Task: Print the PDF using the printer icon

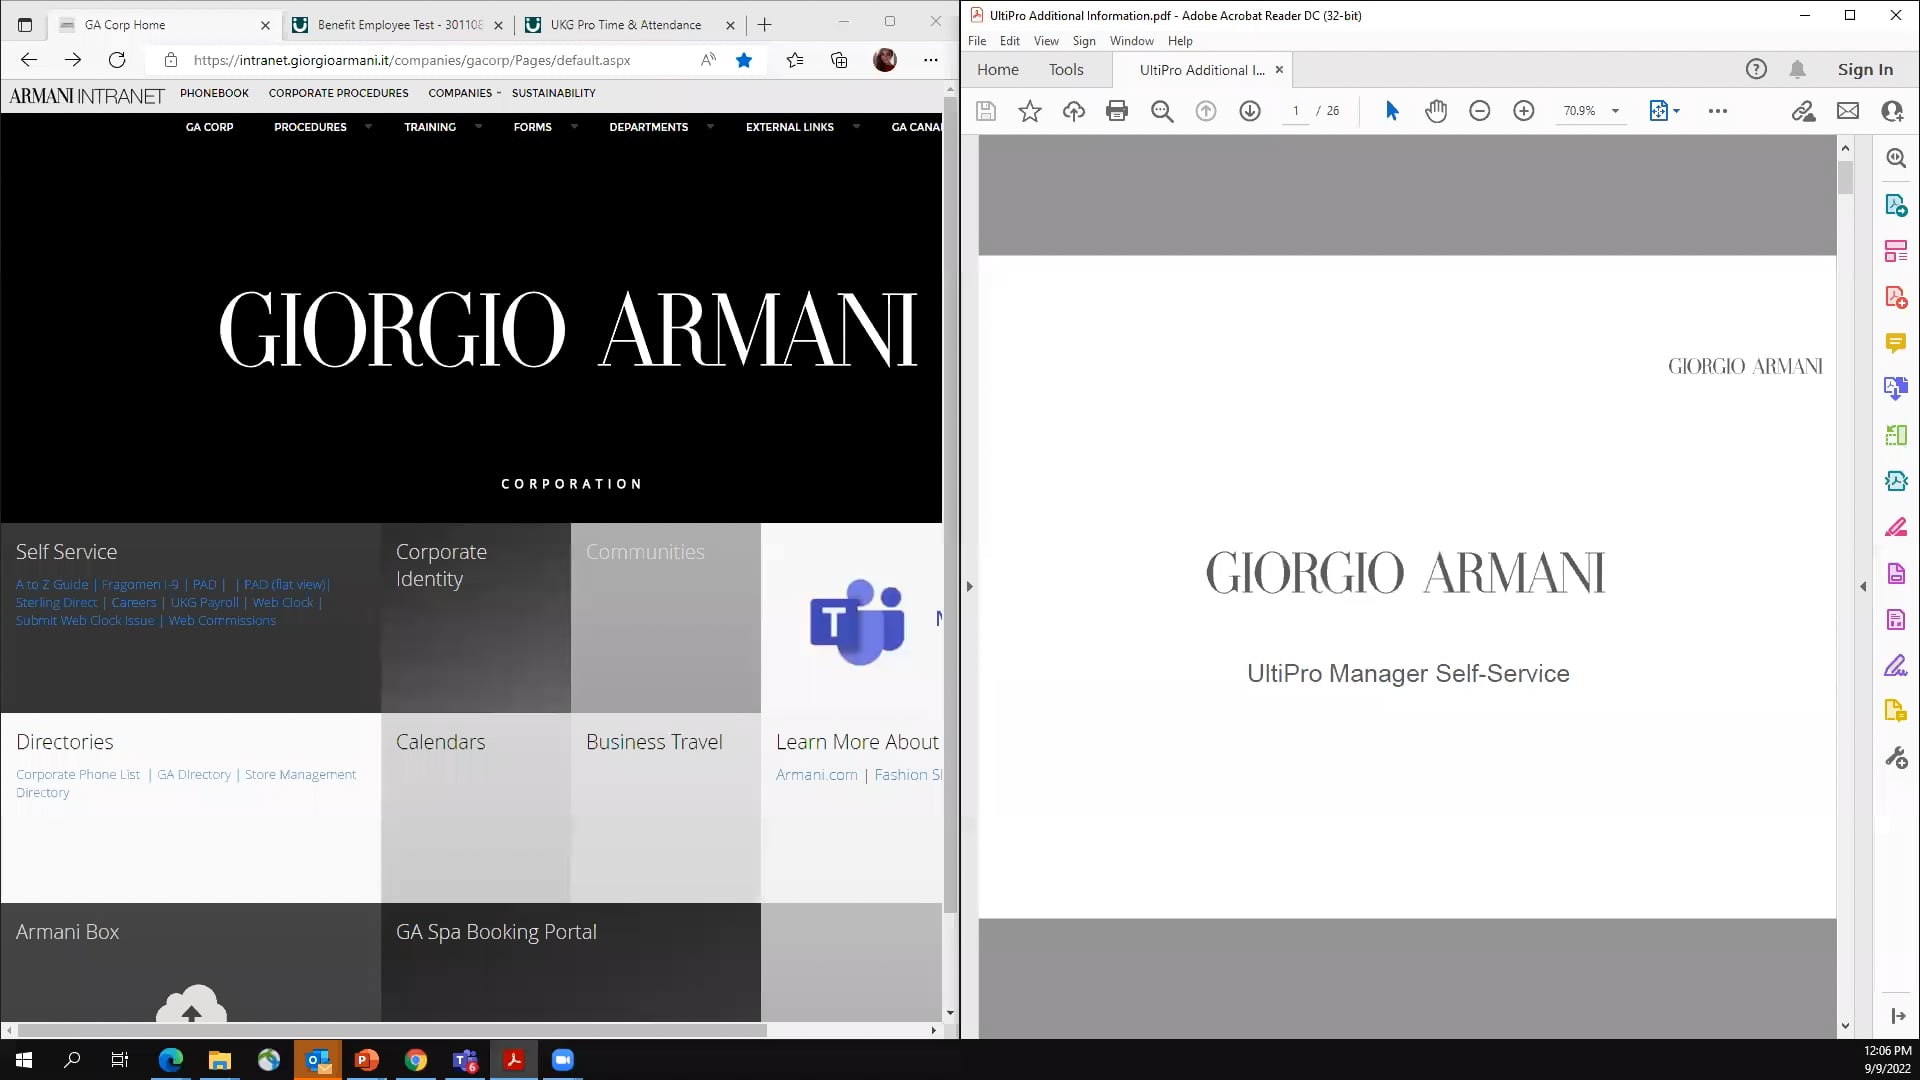Action: pos(1117,111)
